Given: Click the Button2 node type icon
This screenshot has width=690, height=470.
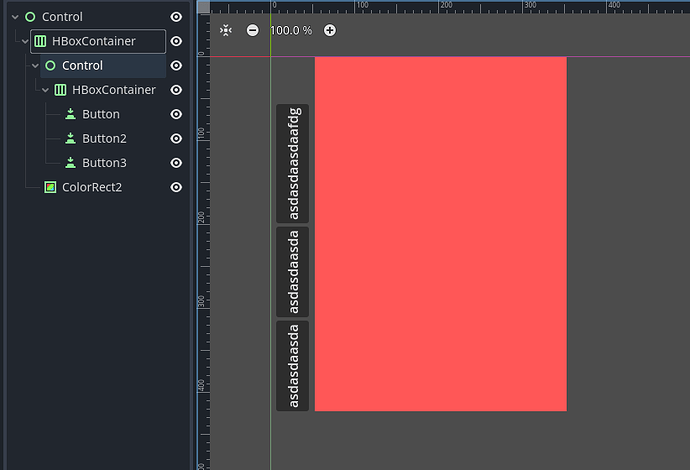Looking at the screenshot, I should pos(70,138).
